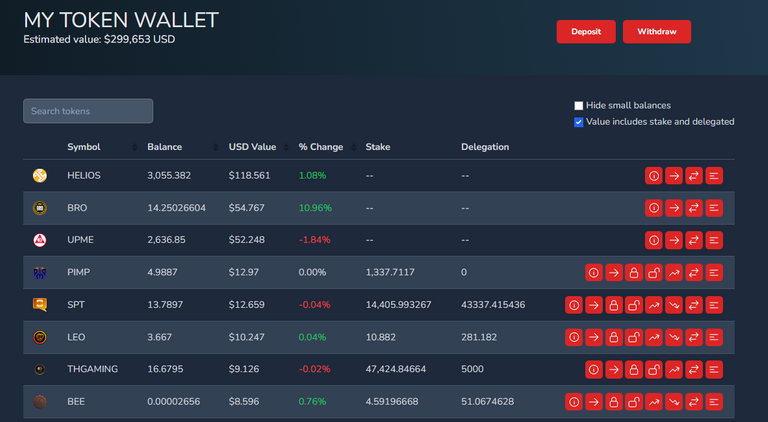Click trade swap icon for UPME
Screen dimensions: 768x422
coord(694,240)
